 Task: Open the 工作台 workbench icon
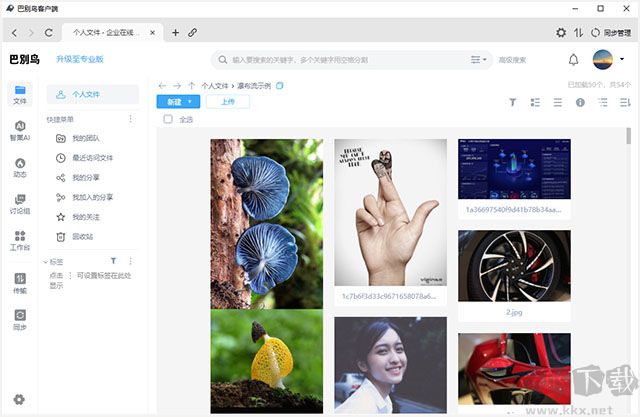(20, 241)
